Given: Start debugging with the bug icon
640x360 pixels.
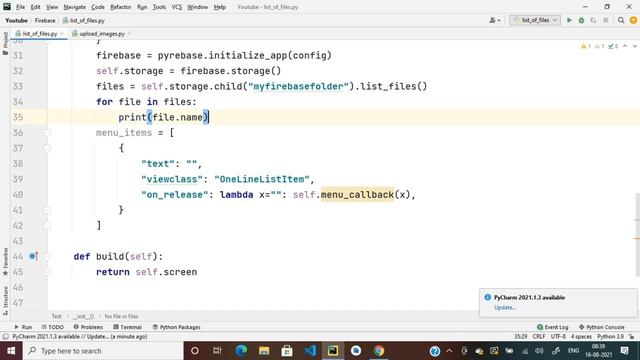Looking at the screenshot, I should click(581, 20).
